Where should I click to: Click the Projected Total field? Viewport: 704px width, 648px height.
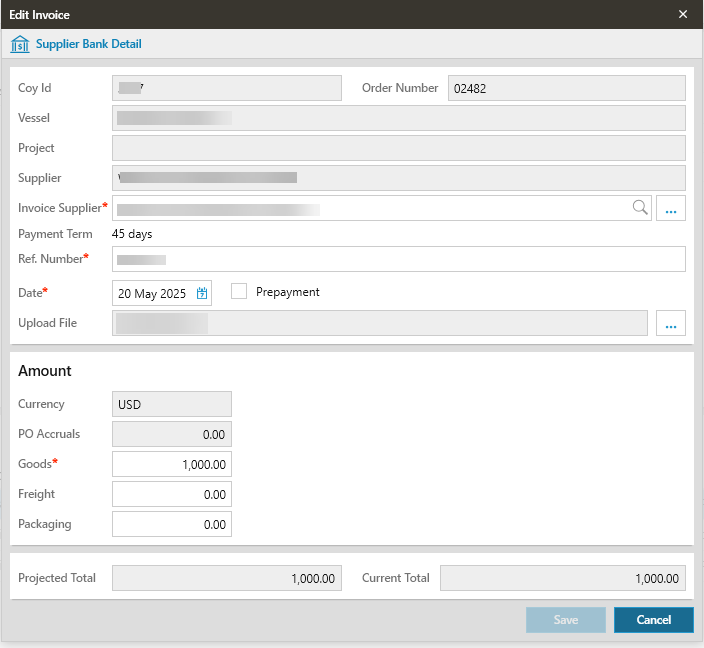227,578
